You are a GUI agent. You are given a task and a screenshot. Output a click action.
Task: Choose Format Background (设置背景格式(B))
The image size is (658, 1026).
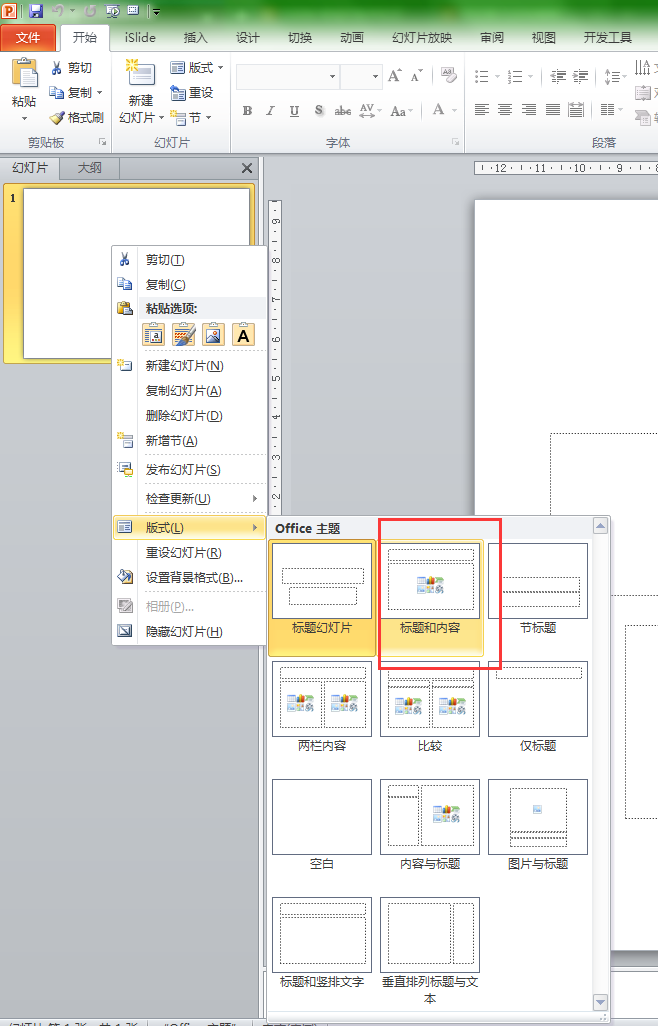click(190, 578)
